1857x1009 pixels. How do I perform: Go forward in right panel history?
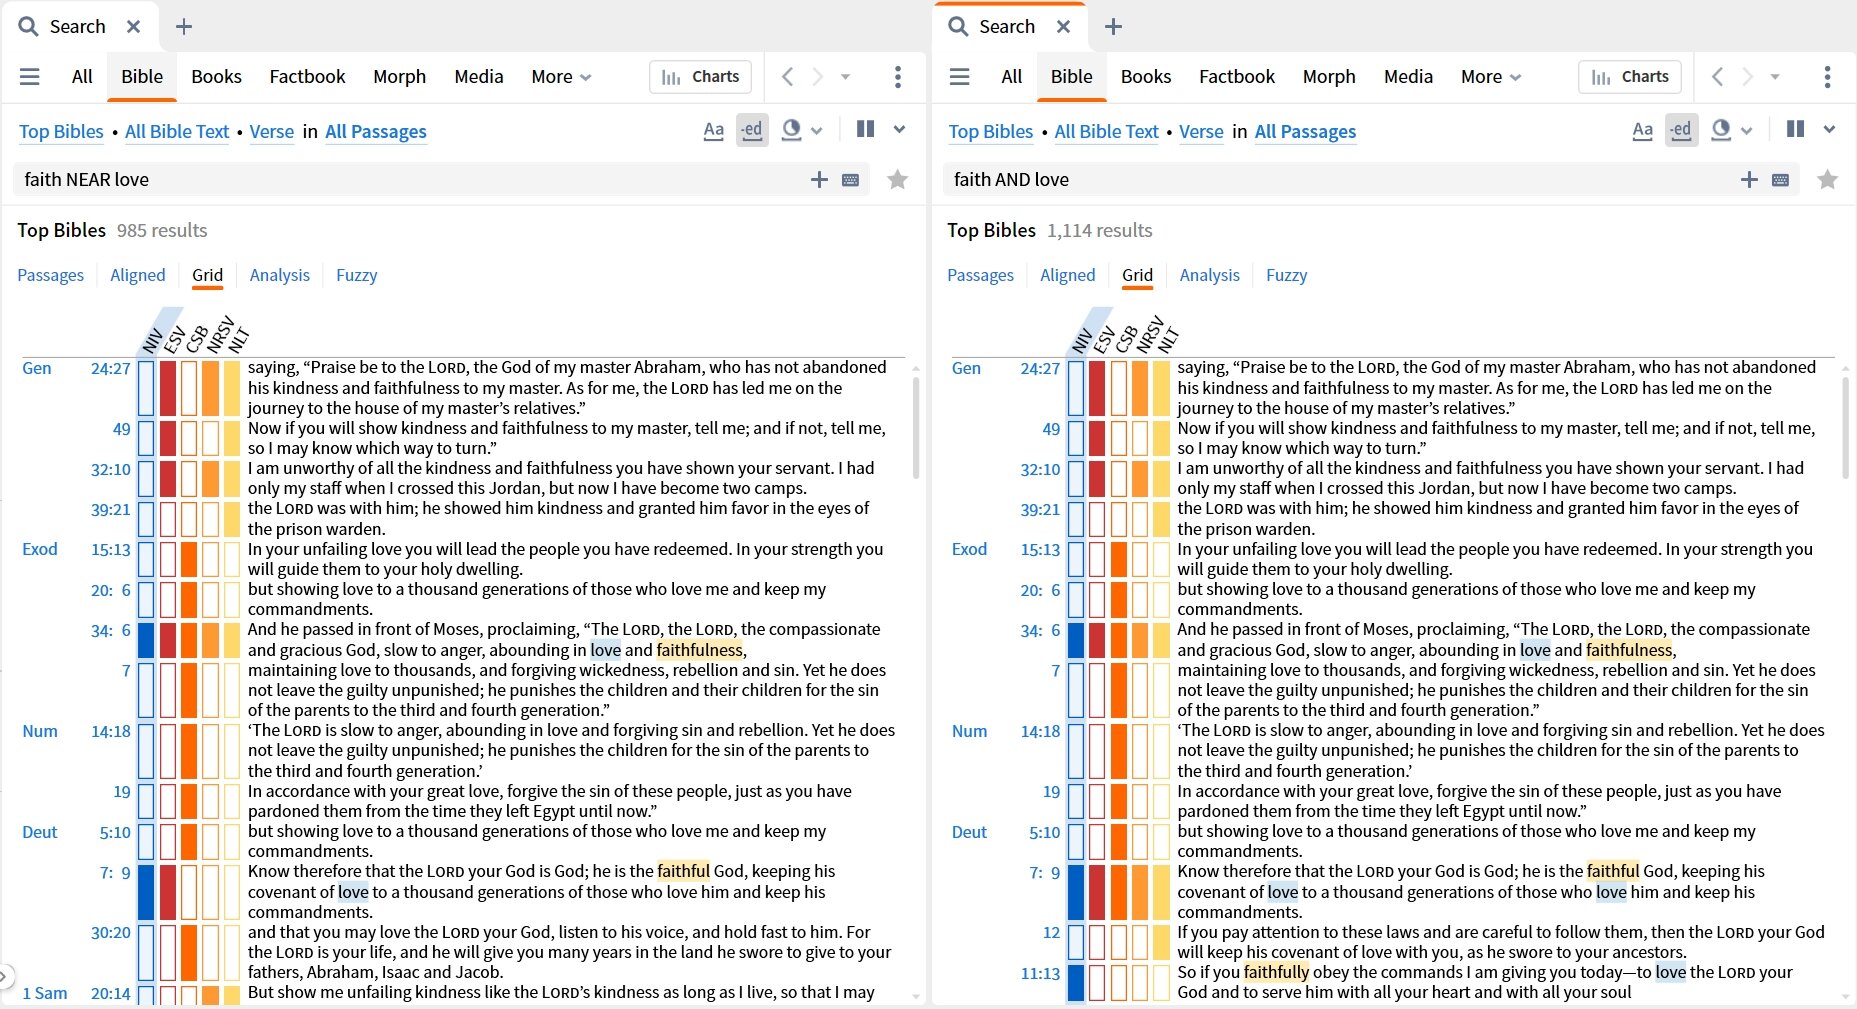[x=1747, y=77]
